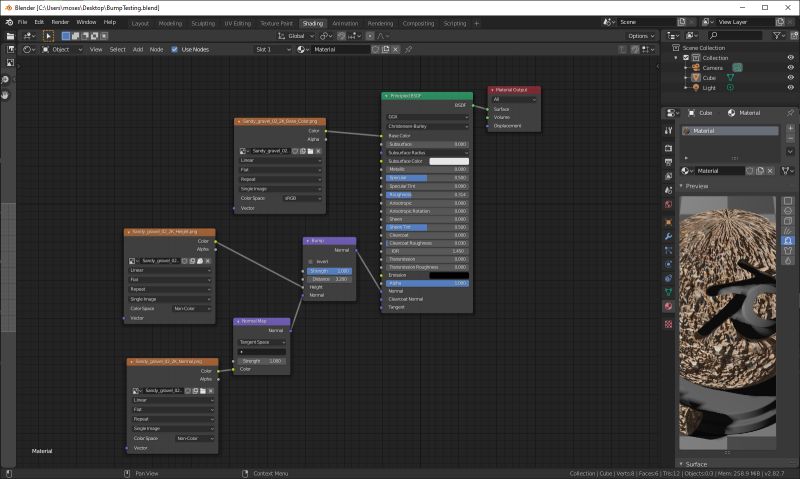
Task: Hide Collection using its eye icon
Action: [790, 58]
